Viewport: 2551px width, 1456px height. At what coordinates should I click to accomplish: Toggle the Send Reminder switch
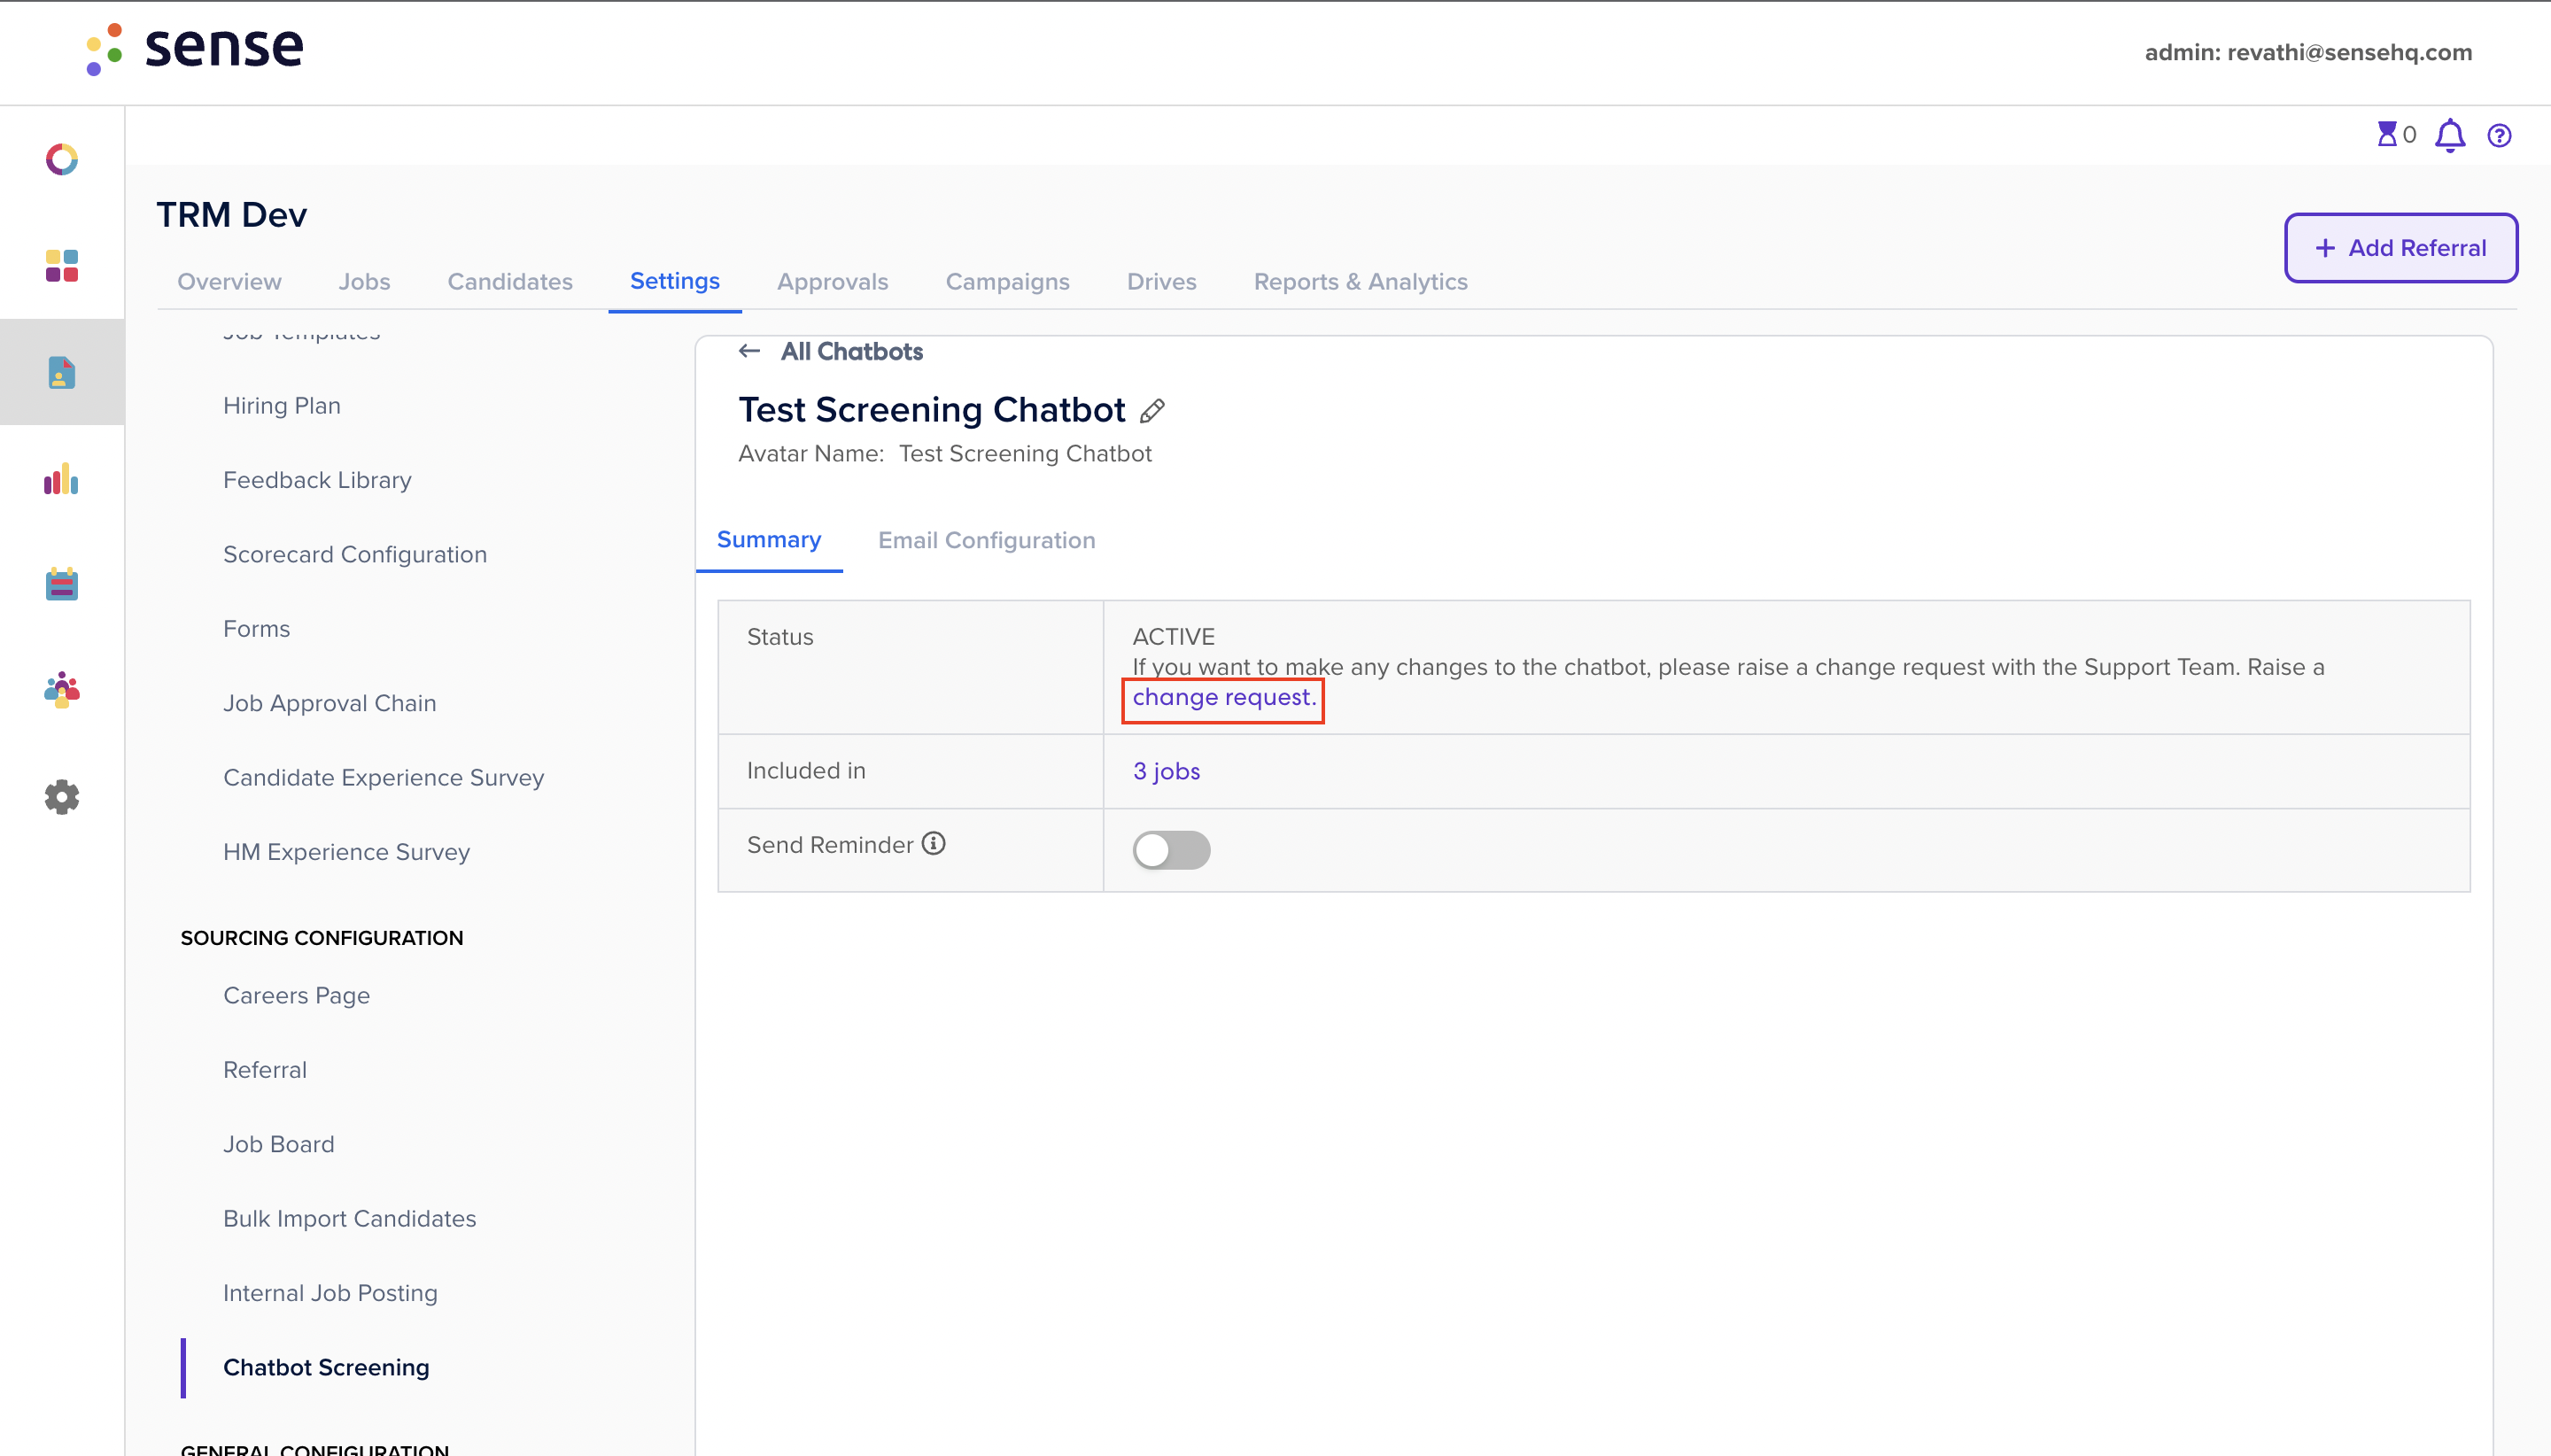click(x=1171, y=850)
